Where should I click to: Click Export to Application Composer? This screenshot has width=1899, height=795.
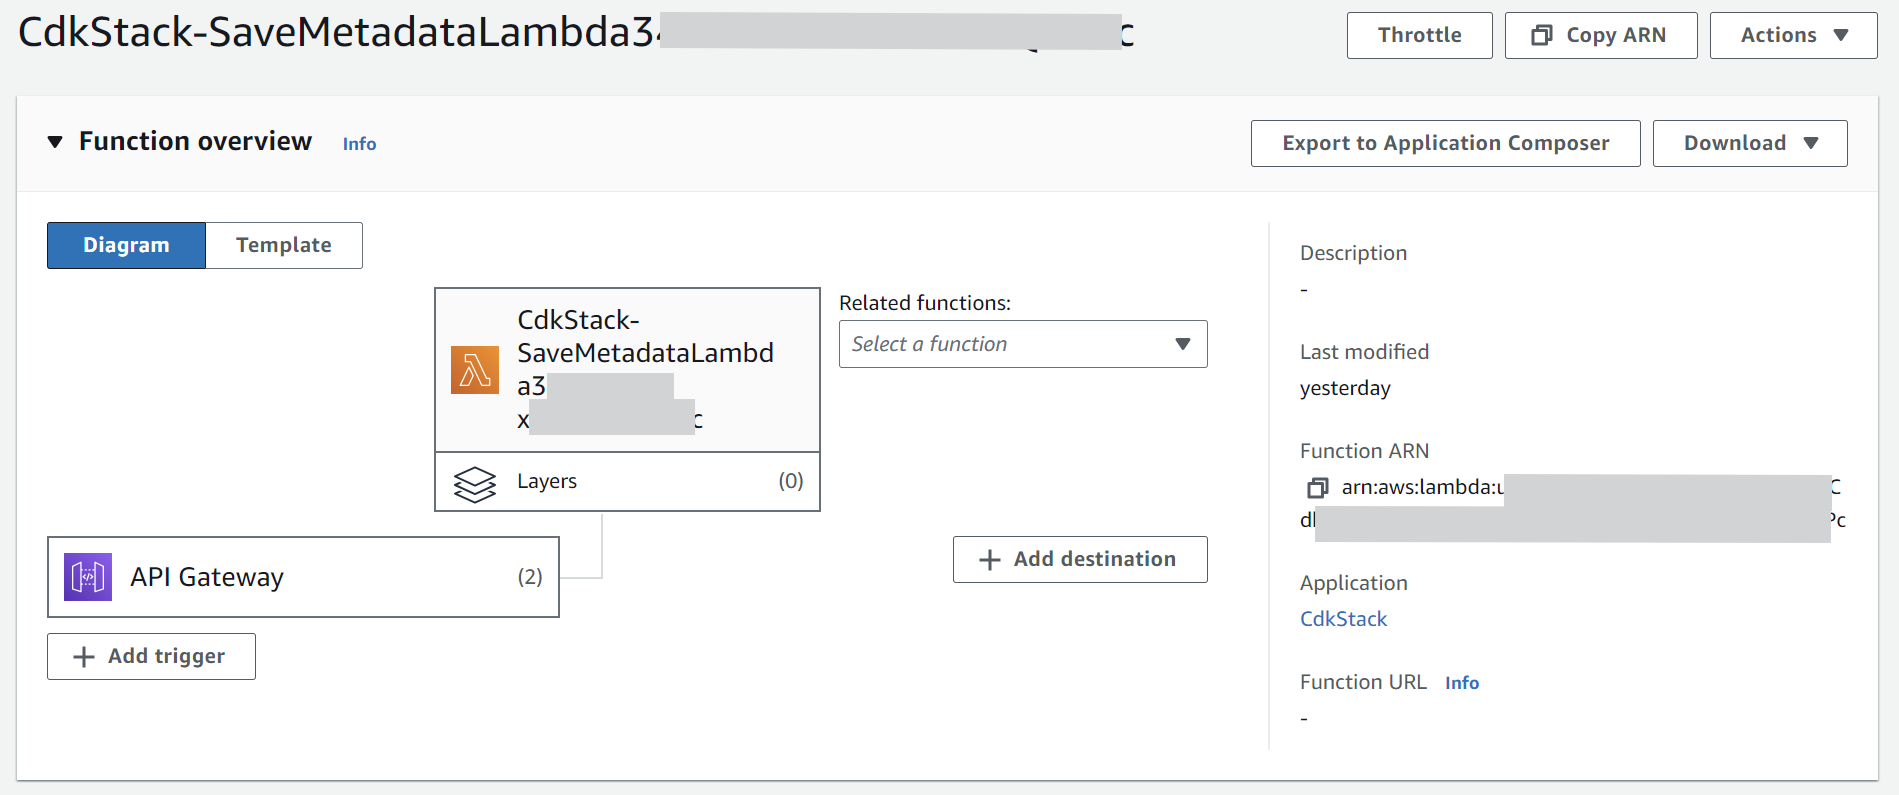click(1445, 143)
